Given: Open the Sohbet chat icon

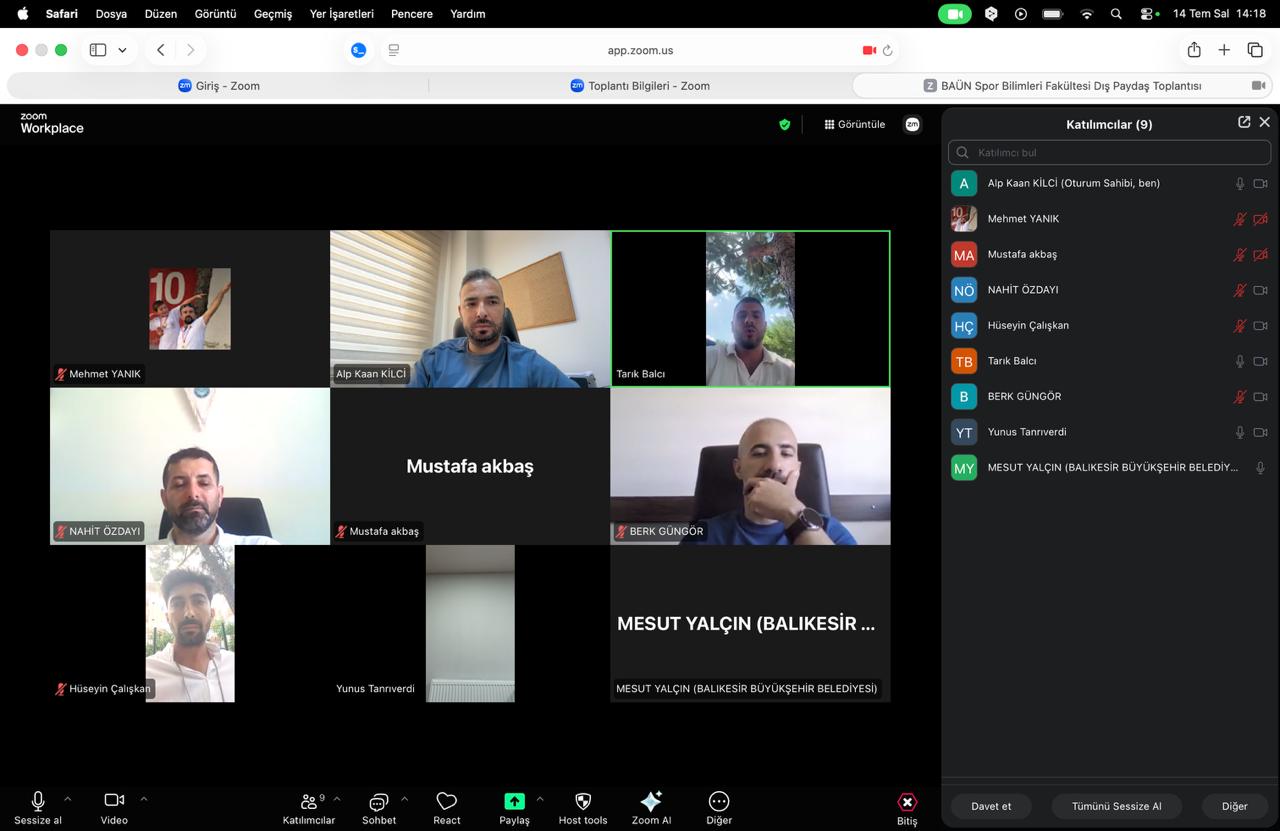Looking at the screenshot, I should [379, 802].
